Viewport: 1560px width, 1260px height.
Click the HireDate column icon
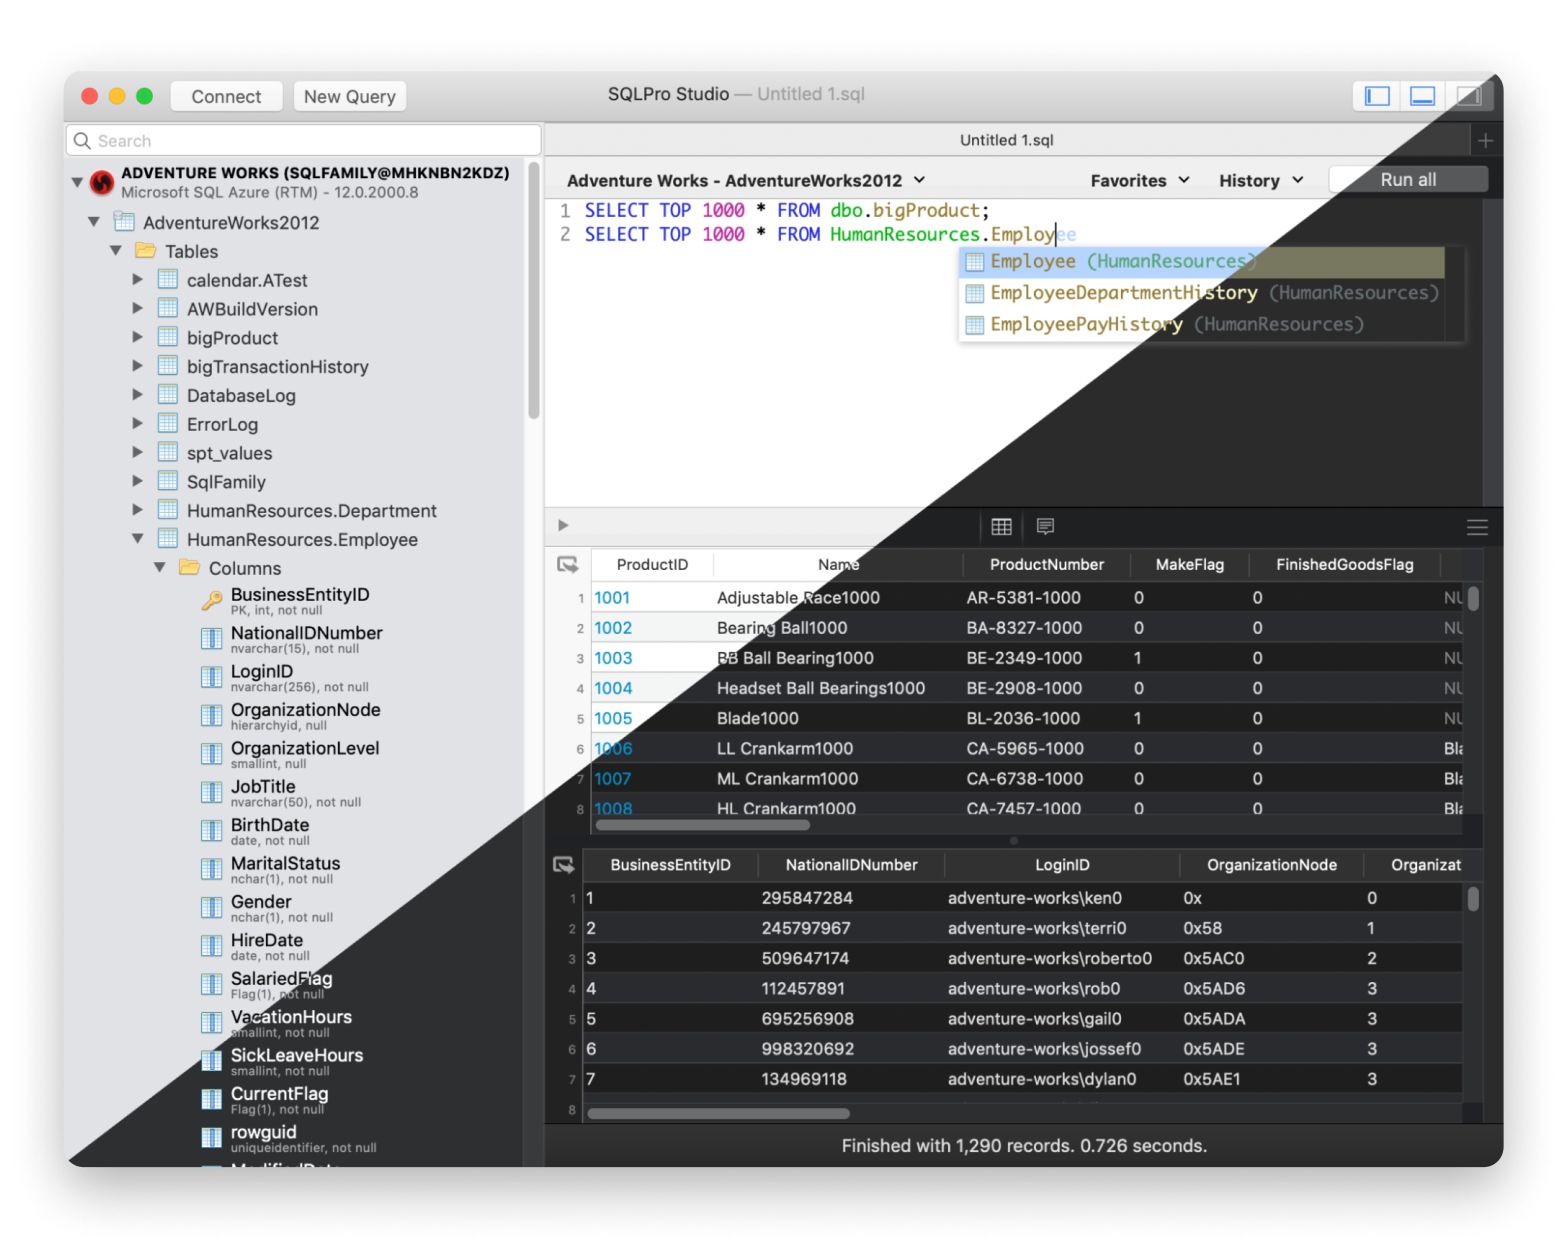click(212, 946)
